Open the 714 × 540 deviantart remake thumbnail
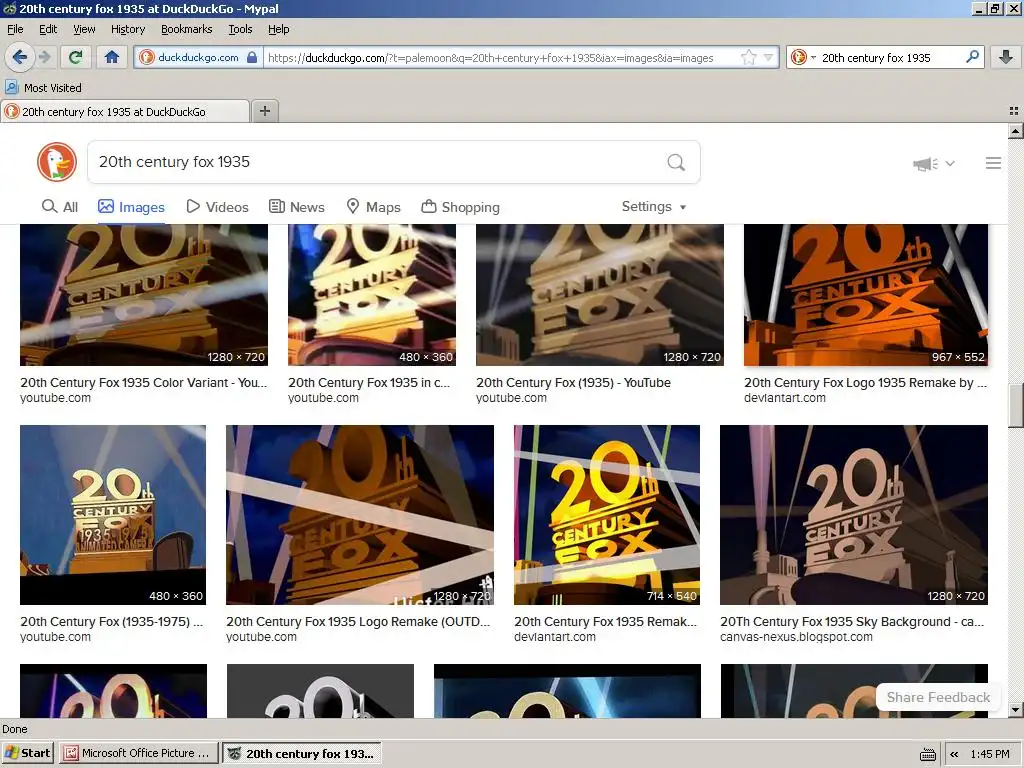 (x=607, y=515)
